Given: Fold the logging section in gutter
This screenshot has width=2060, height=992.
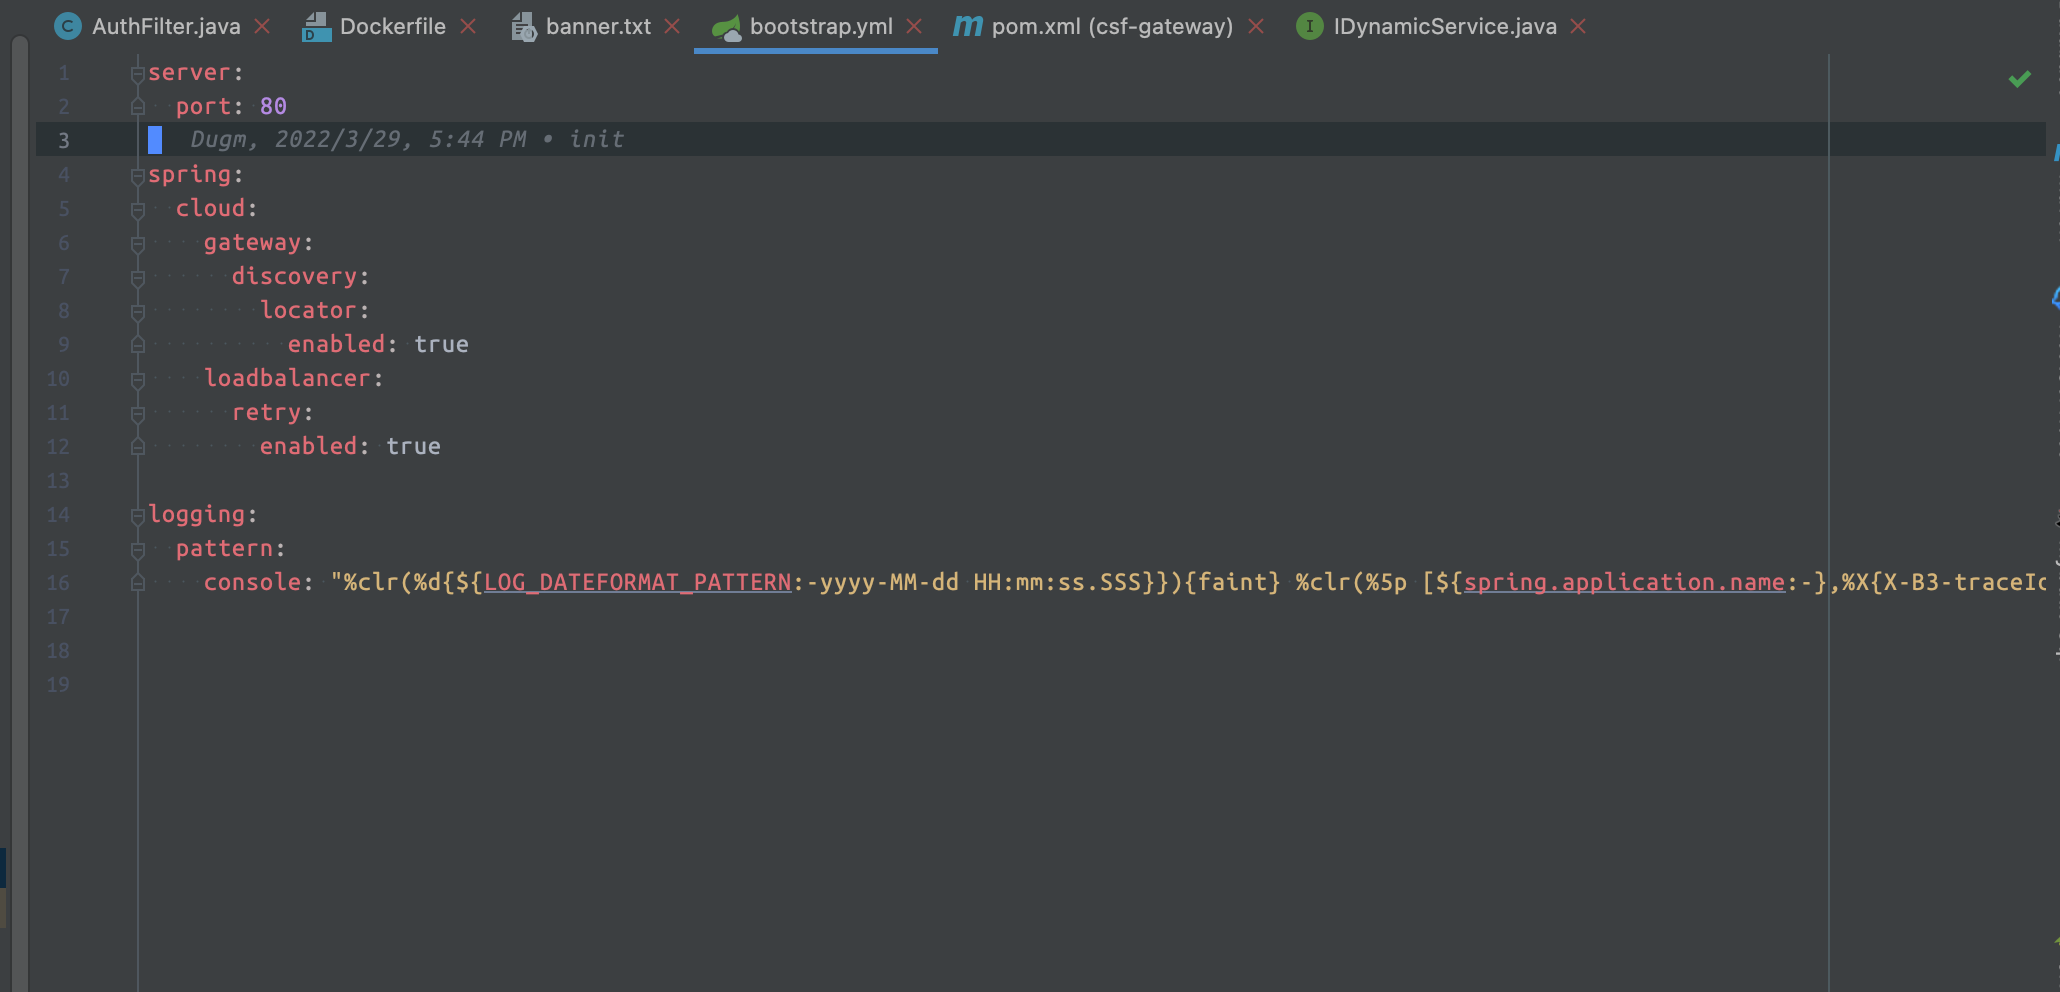Looking at the screenshot, I should [138, 516].
